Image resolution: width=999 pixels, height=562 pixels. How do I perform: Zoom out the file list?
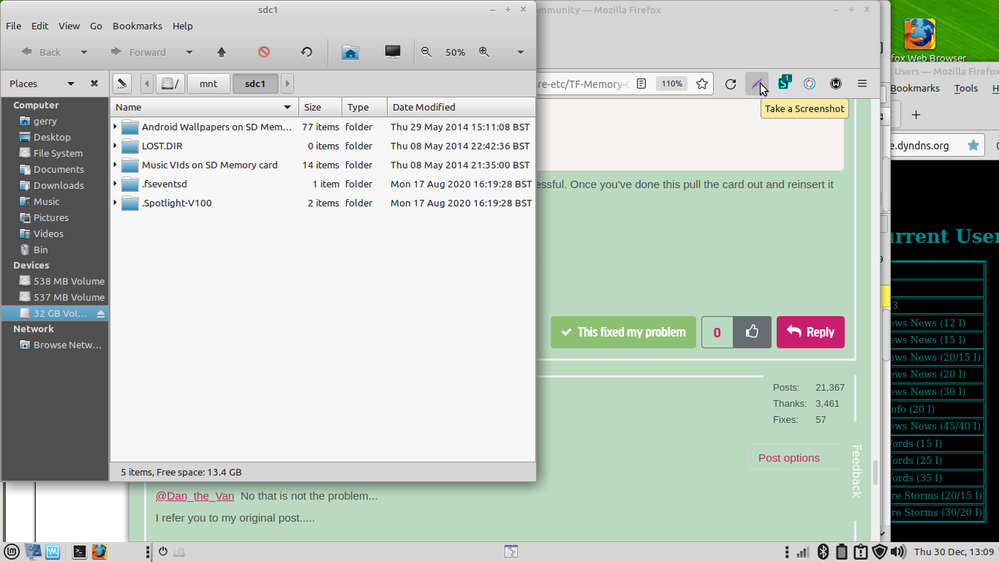tap(427, 52)
